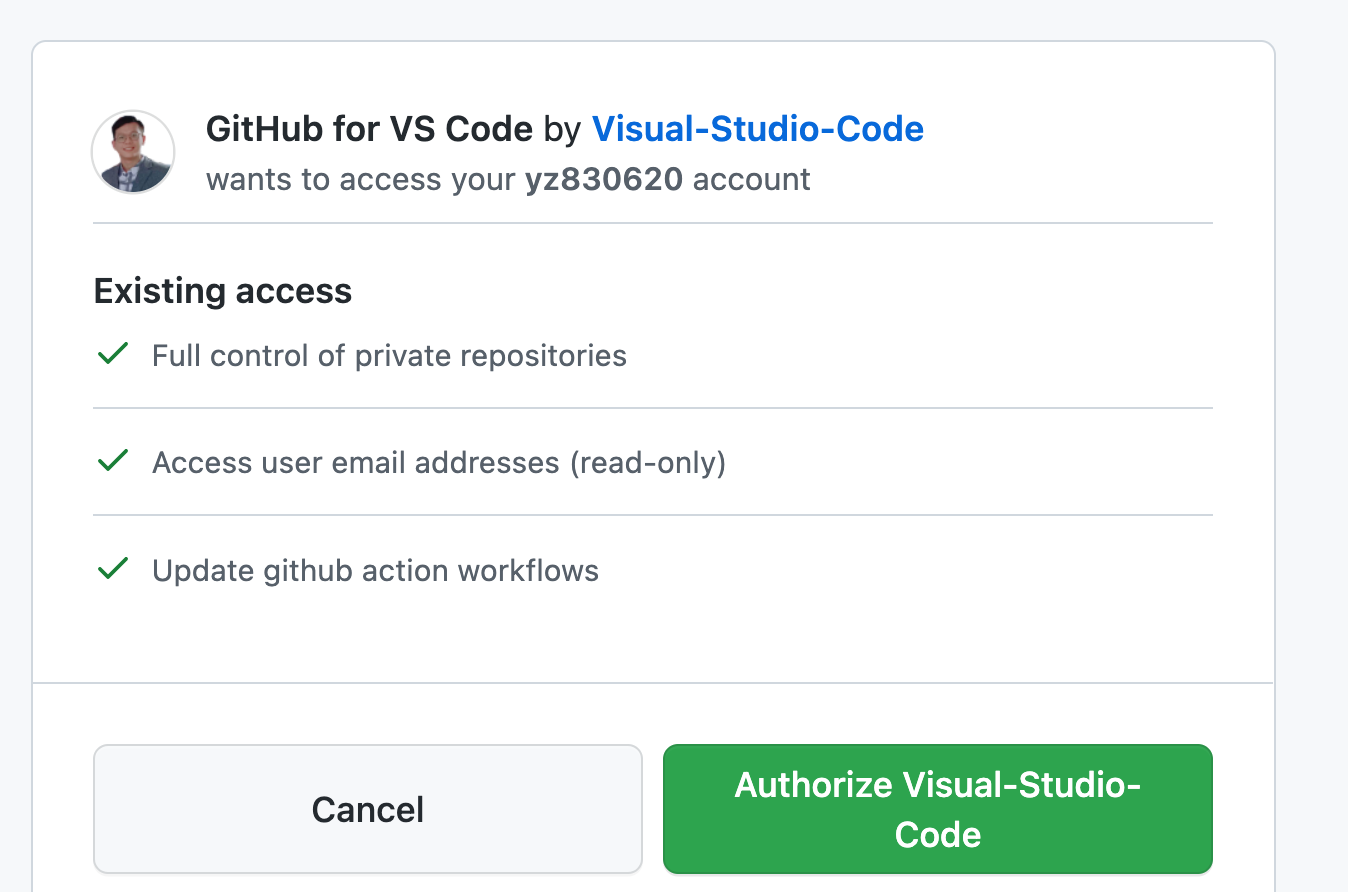The height and width of the screenshot is (892, 1348).
Task: Select Full control of private repositories entry
Action: (389, 356)
